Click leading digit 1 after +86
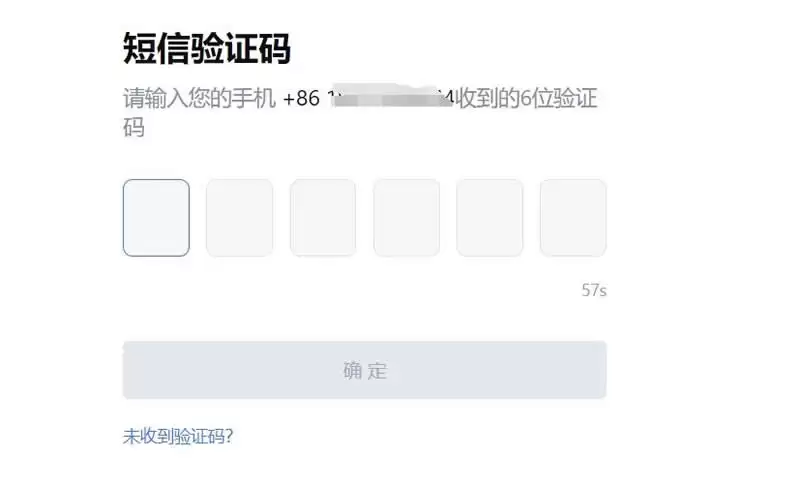Image resolution: width=800 pixels, height=487 pixels. [x=331, y=100]
